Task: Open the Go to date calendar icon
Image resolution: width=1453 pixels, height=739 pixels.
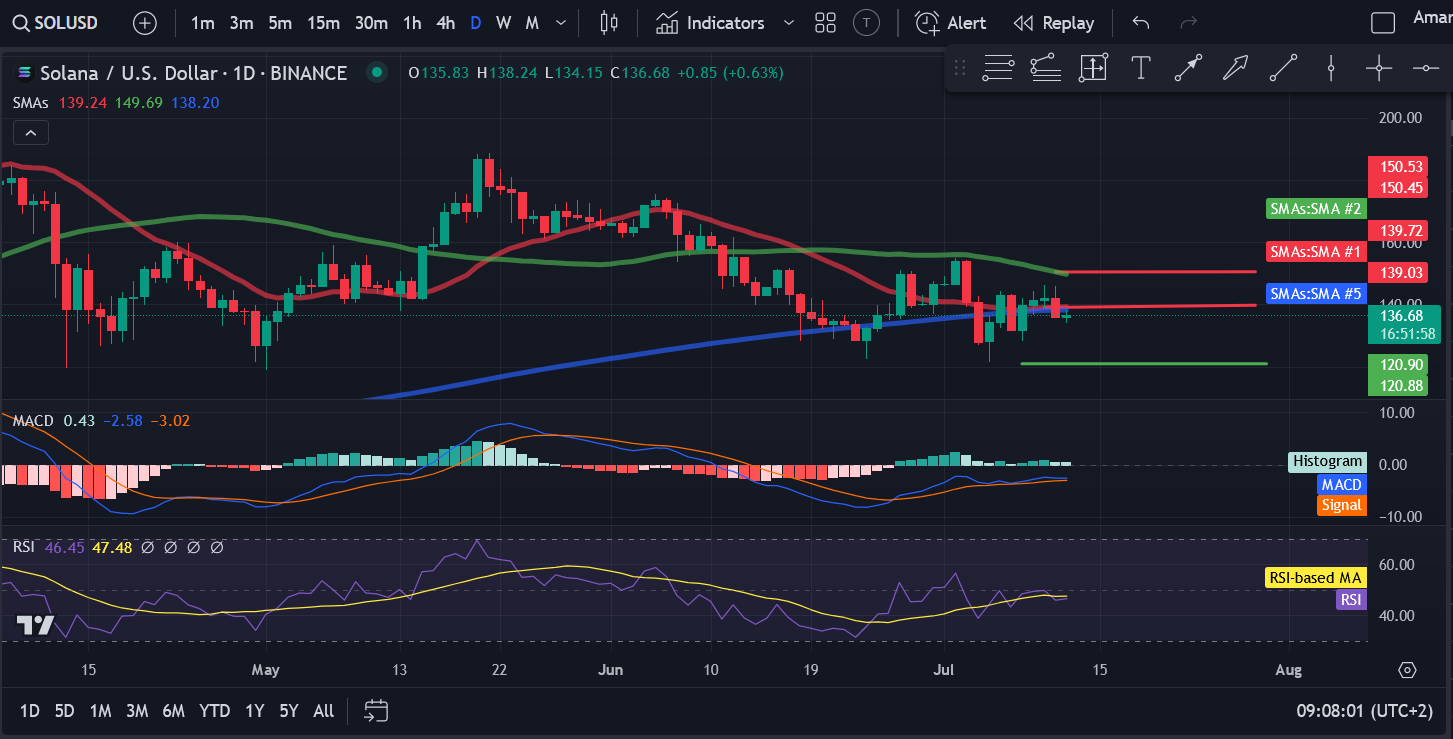Action: pyautogui.click(x=376, y=711)
